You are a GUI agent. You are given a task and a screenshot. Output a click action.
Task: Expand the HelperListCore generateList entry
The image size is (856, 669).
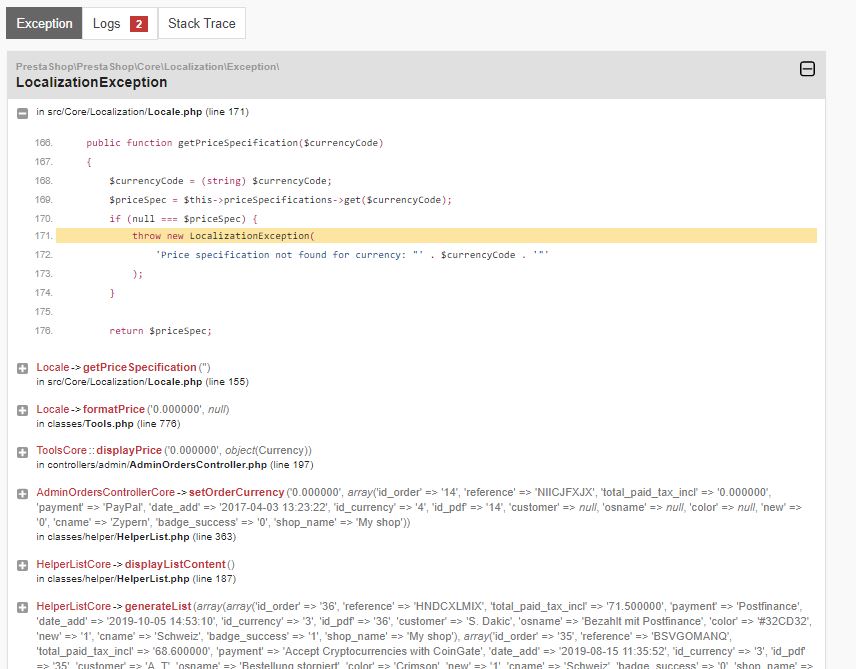point(22,607)
